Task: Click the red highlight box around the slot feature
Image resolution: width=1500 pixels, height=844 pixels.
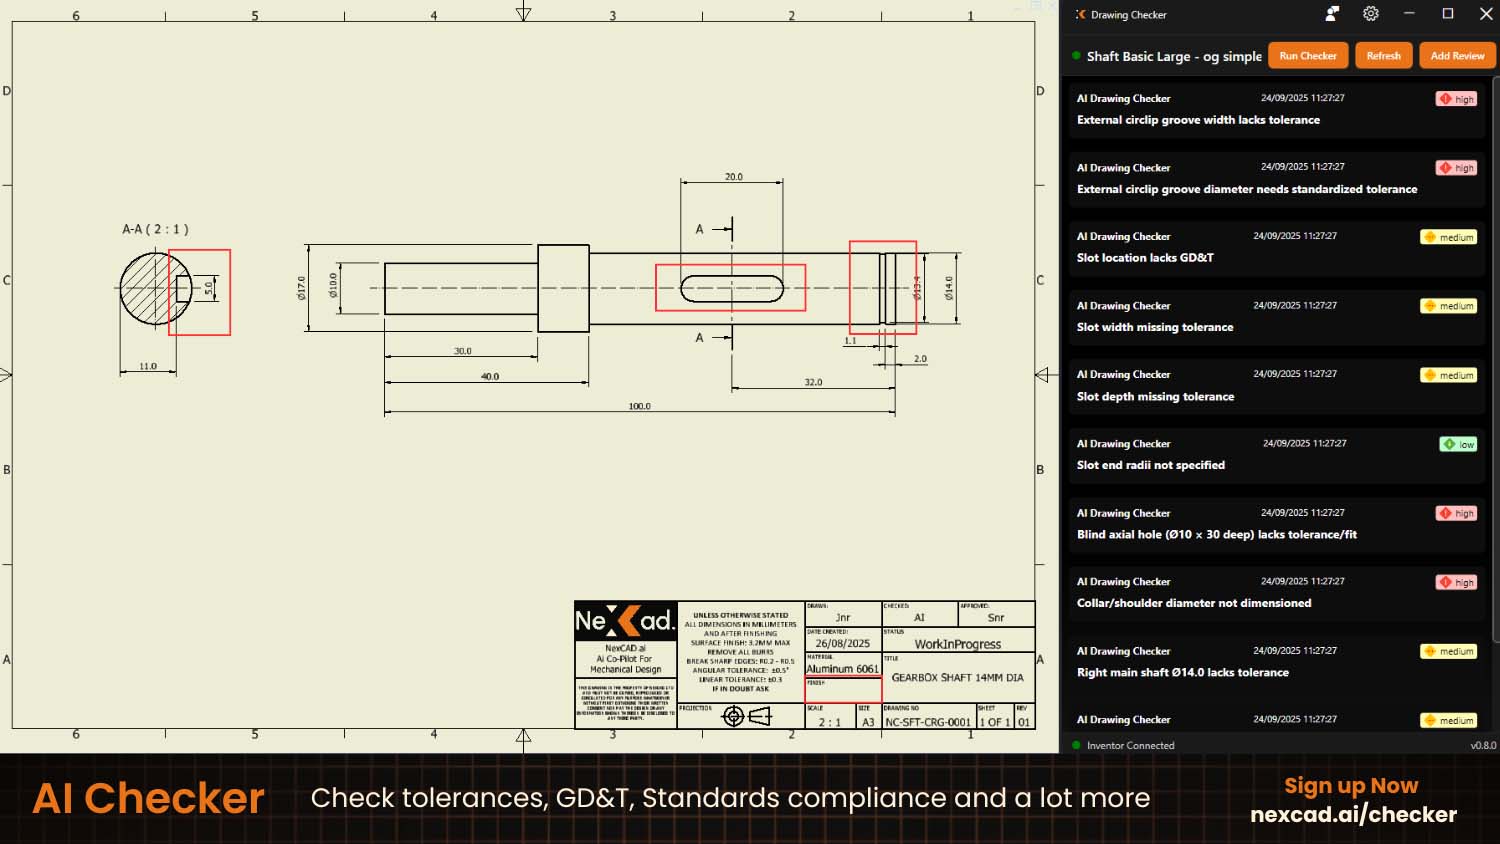Action: coord(731,288)
